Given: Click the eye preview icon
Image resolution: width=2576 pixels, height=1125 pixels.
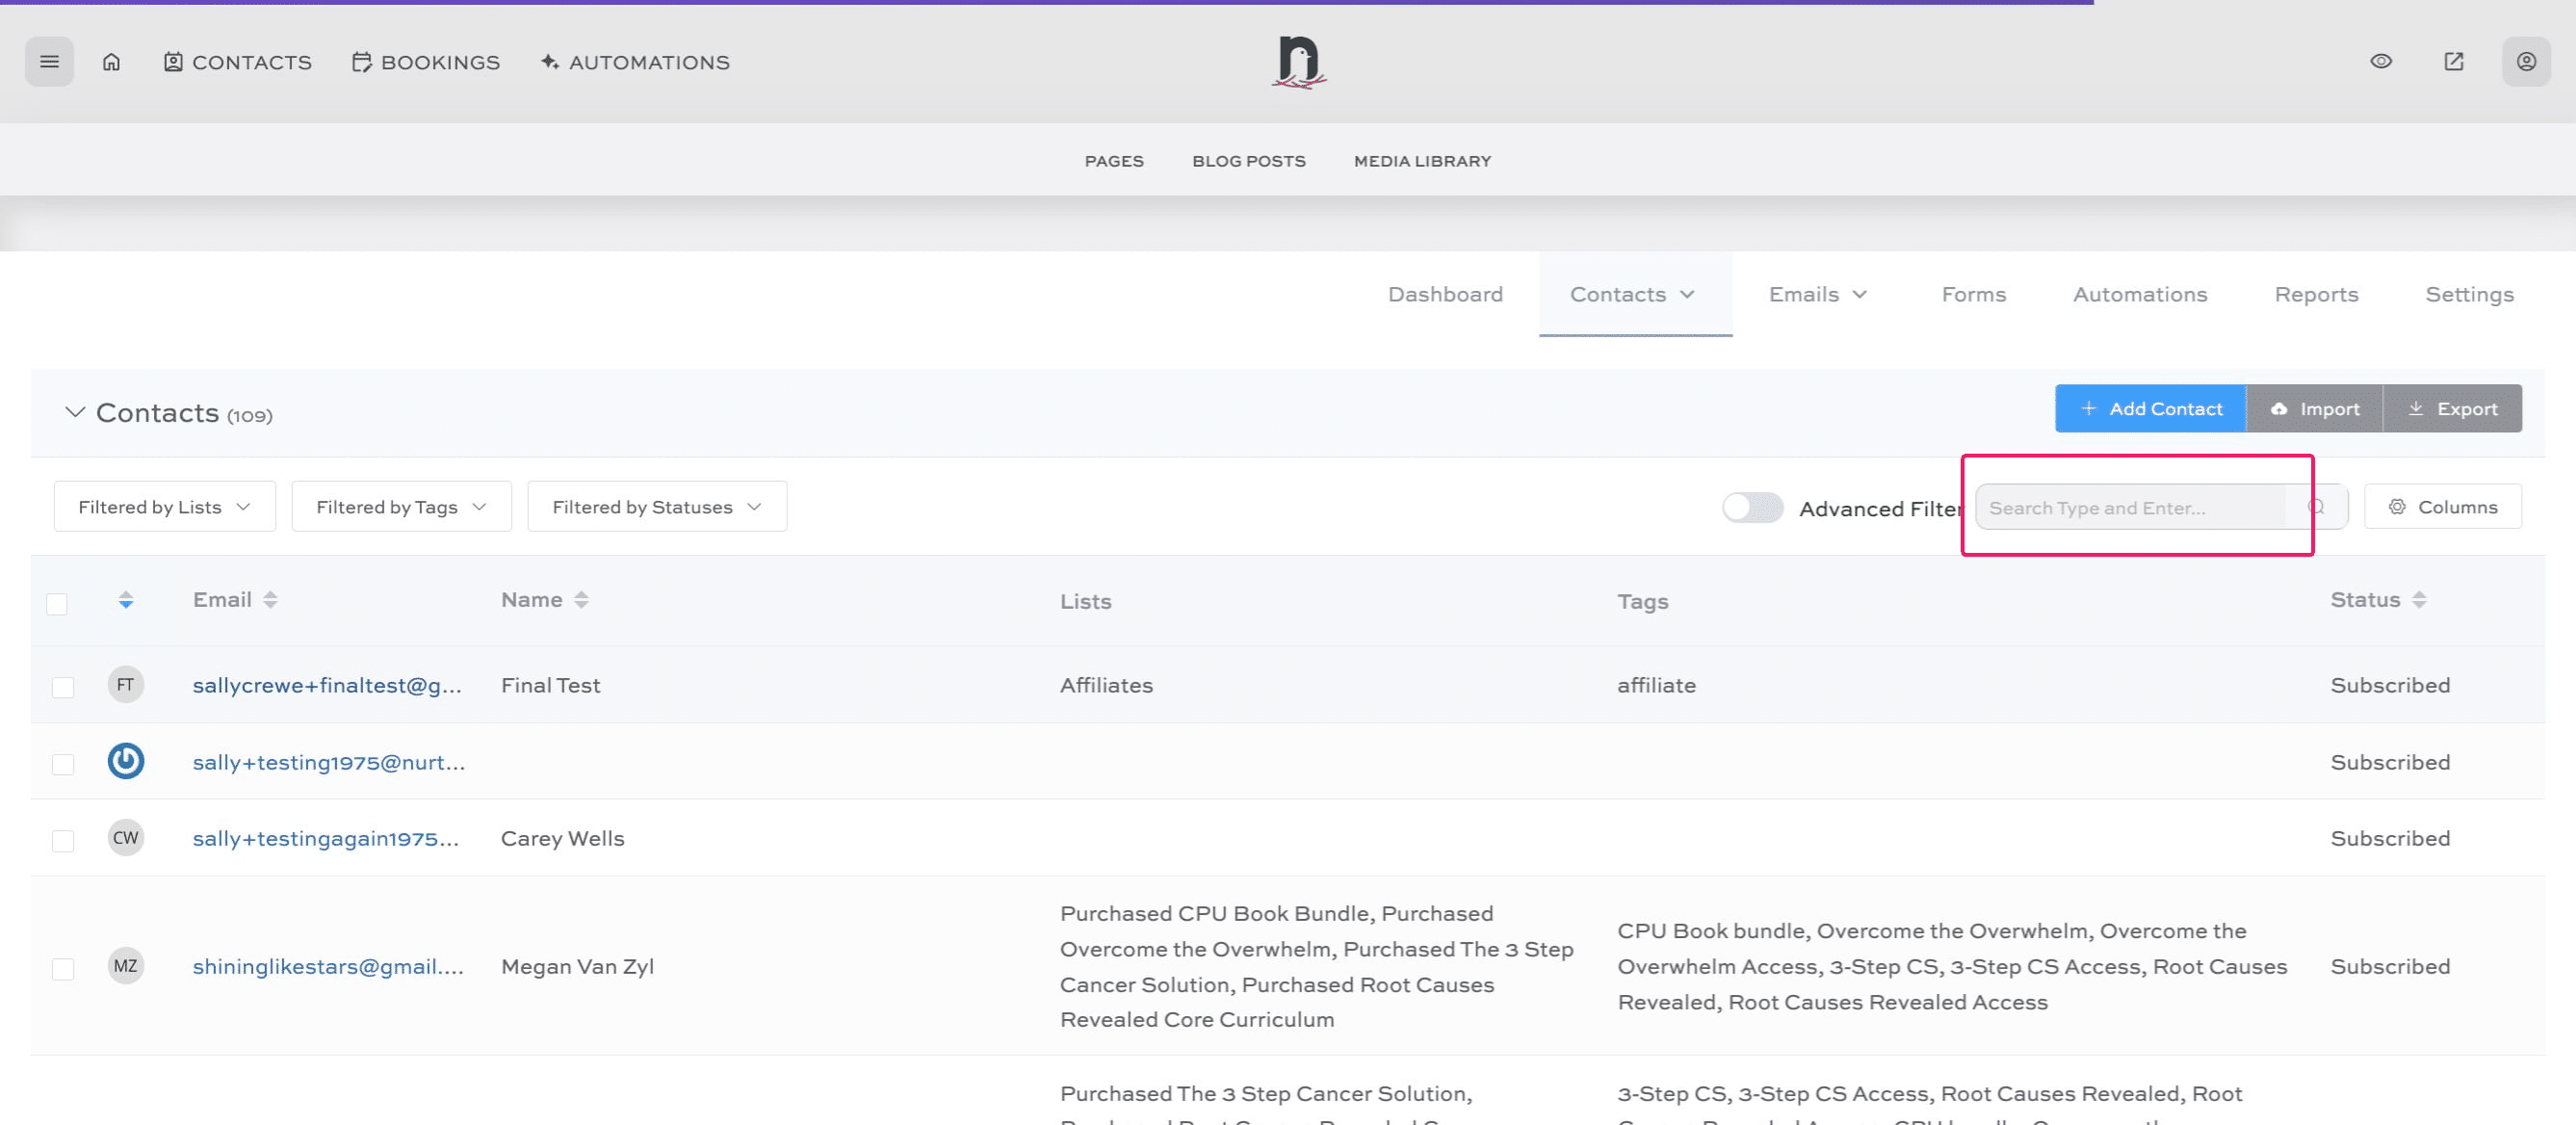Looking at the screenshot, I should pos(2381,62).
